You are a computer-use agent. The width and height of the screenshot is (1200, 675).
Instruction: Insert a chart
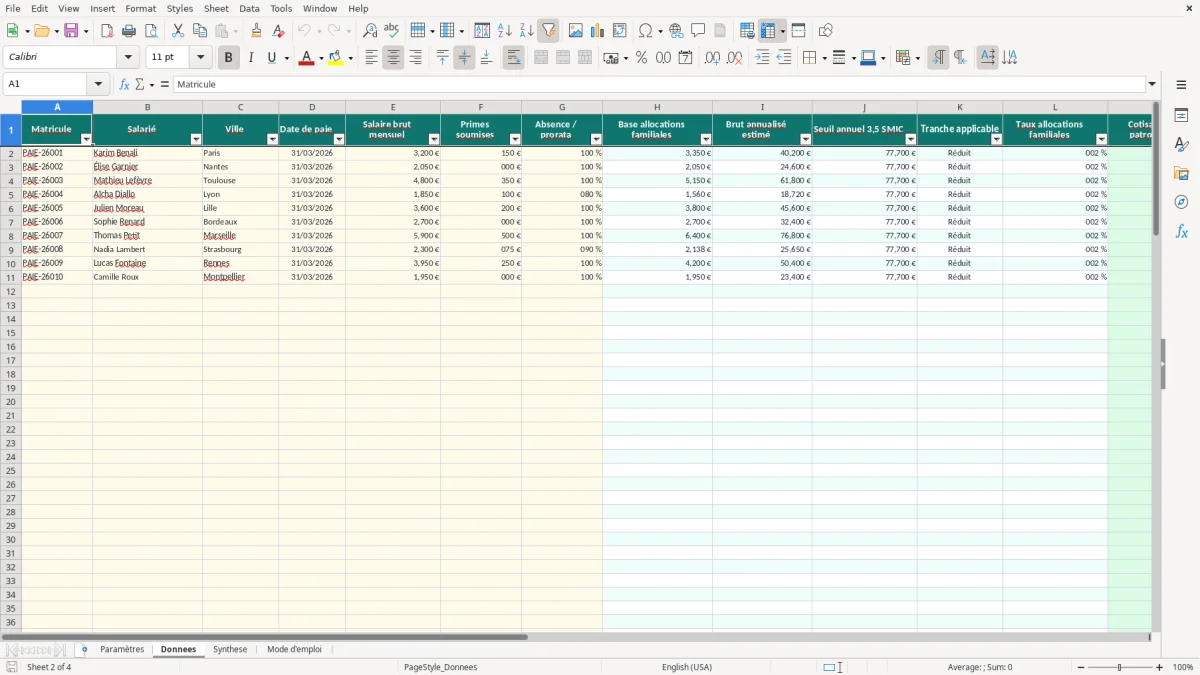point(598,31)
